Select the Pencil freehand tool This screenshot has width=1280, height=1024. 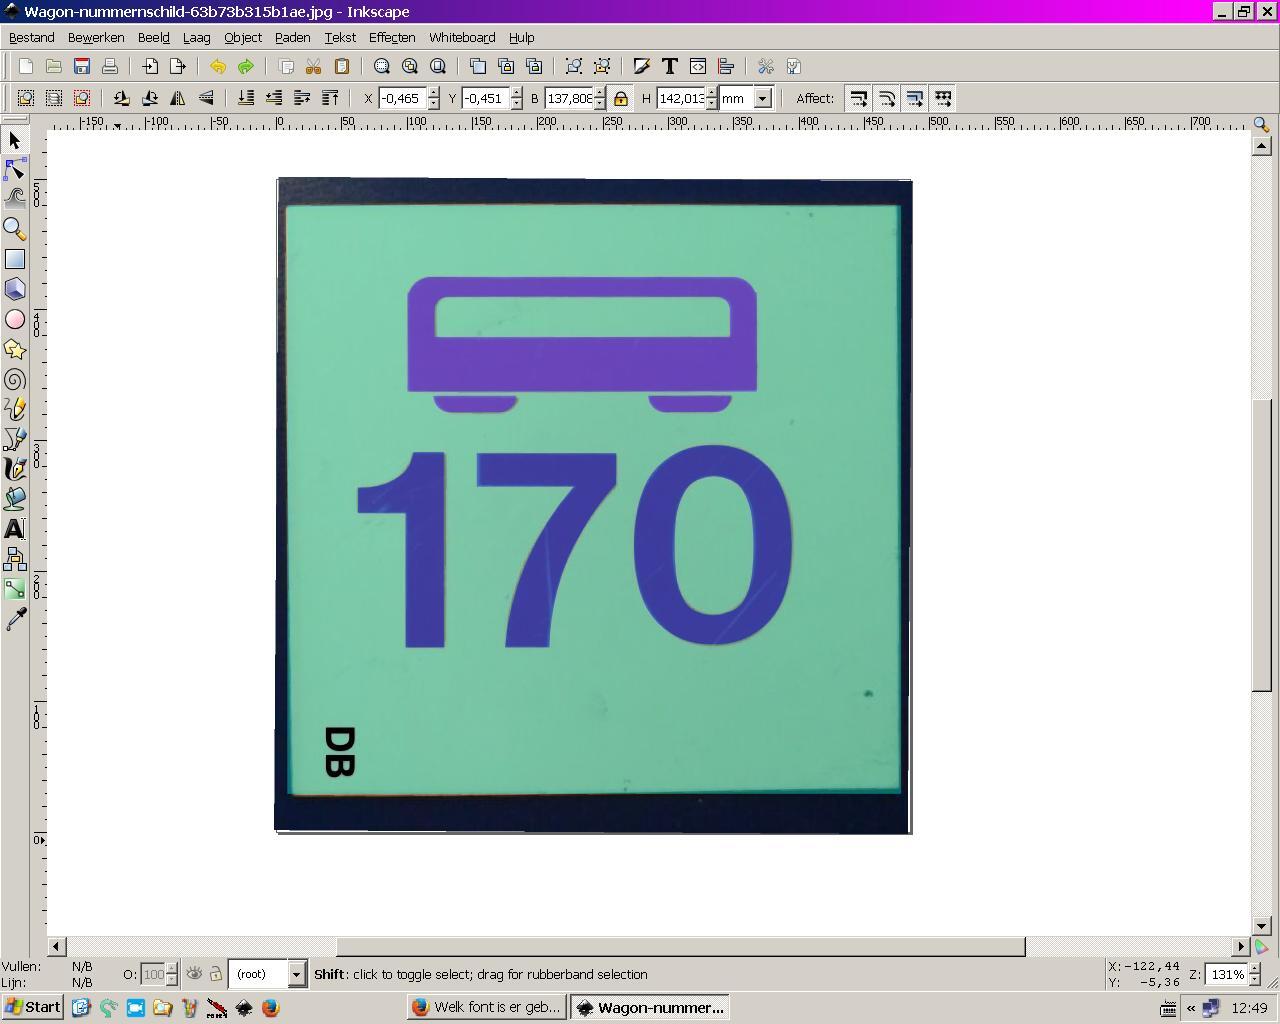(15, 409)
